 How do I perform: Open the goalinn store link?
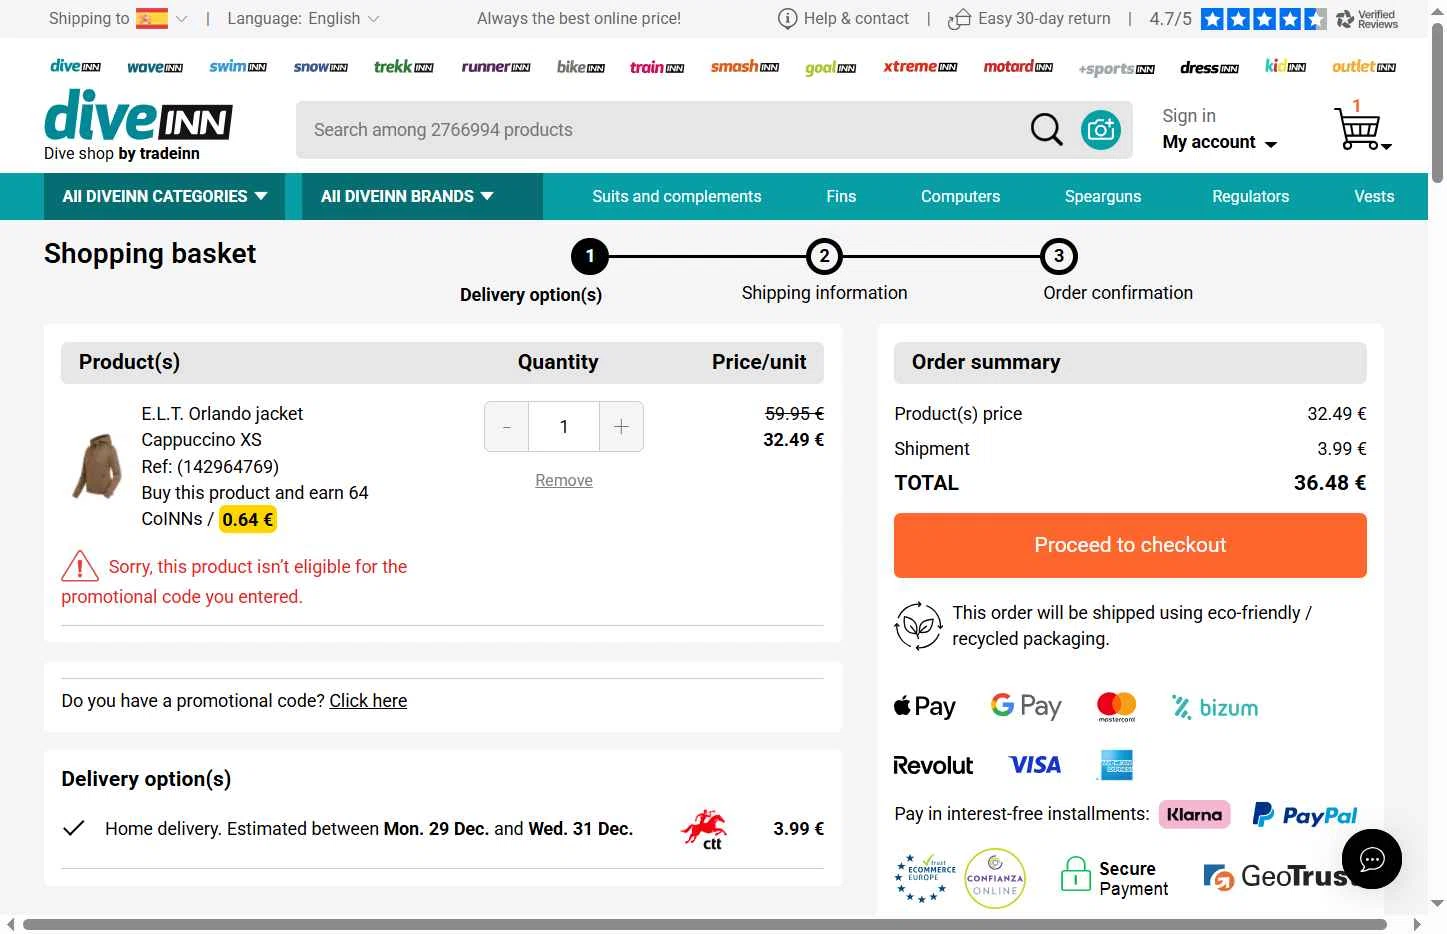point(831,67)
